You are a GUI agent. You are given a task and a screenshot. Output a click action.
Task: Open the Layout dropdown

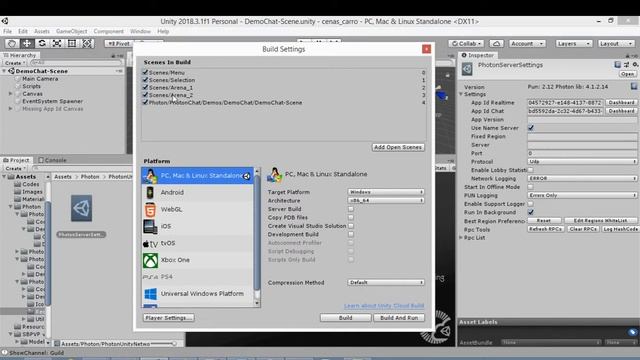pyautogui.click(x=616, y=43)
